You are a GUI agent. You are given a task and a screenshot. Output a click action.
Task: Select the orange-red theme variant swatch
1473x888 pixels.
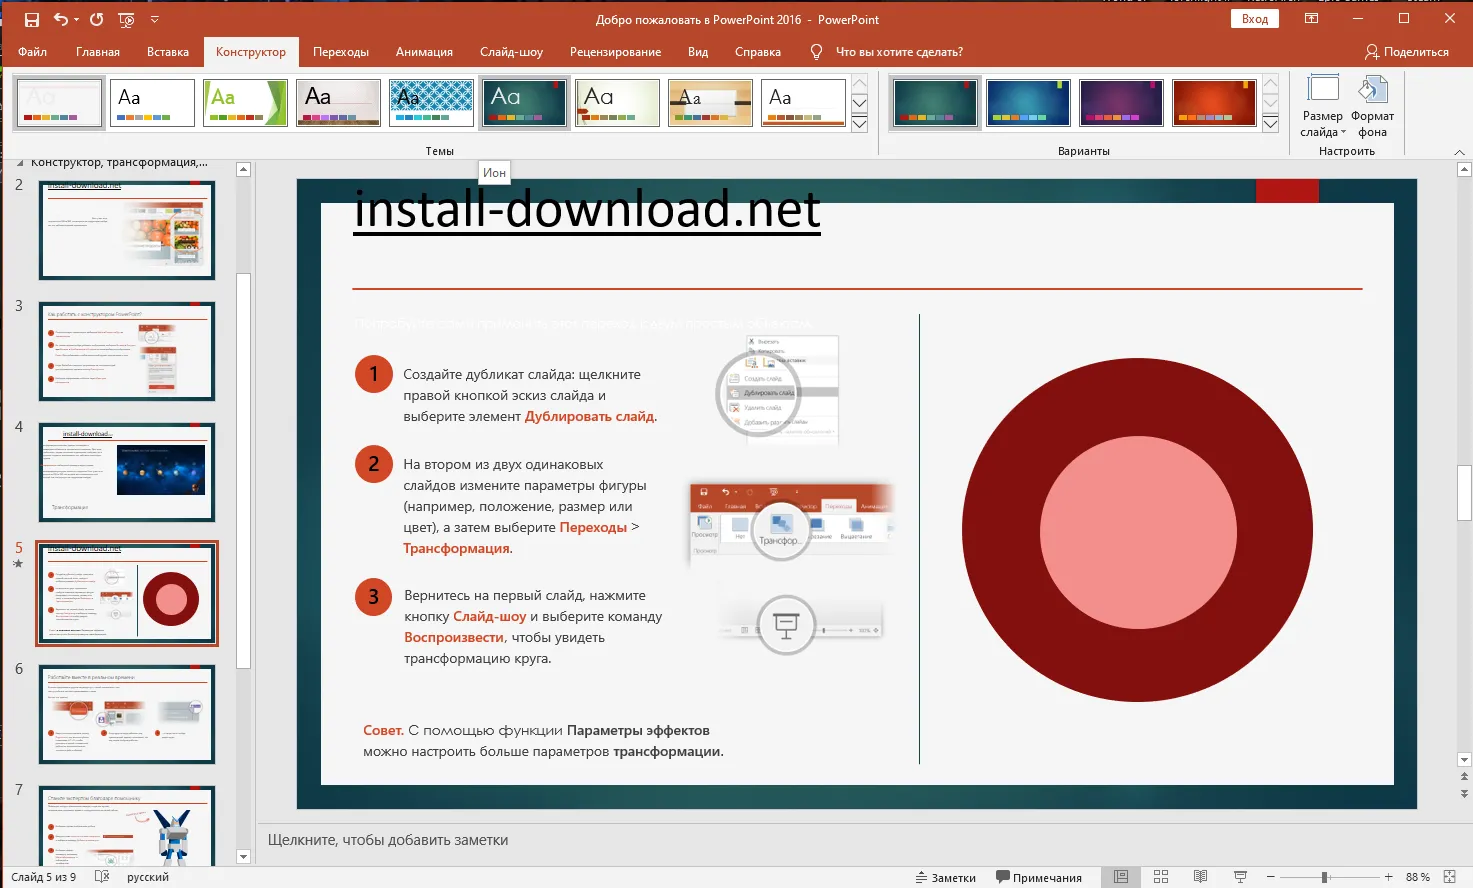point(1213,103)
